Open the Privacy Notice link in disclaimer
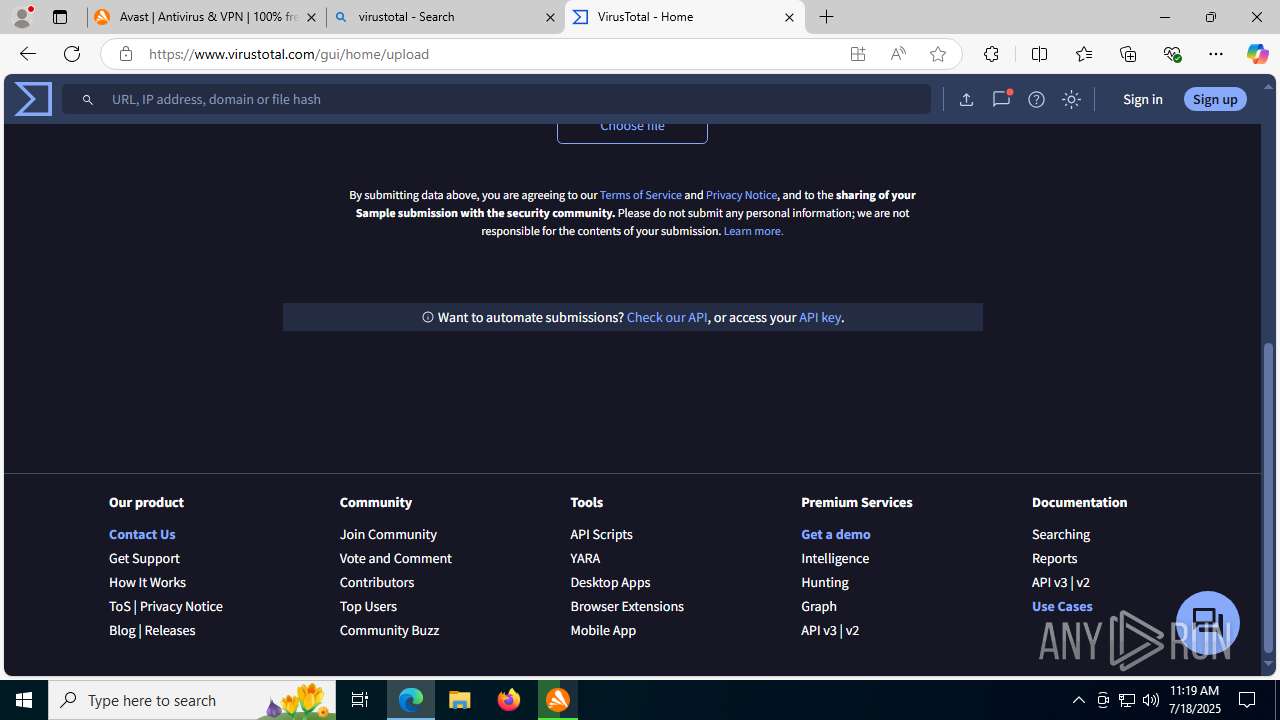Screen dimensions: 1280x720 (x=741, y=195)
